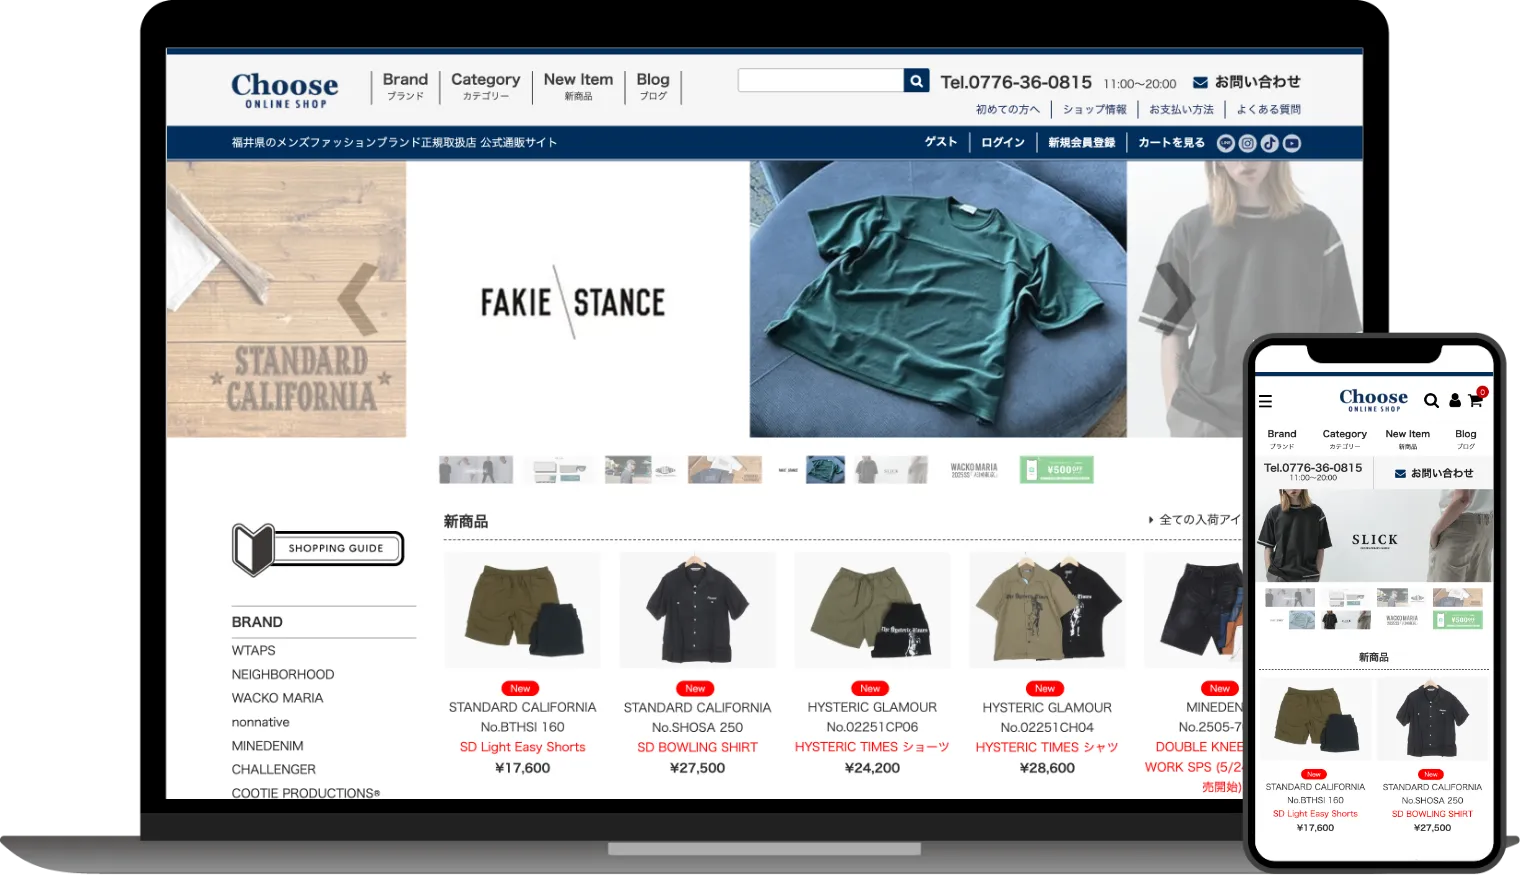This screenshot has width=1520, height=875.
Task: Tap the account user icon on phone
Action: (x=1455, y=401)
